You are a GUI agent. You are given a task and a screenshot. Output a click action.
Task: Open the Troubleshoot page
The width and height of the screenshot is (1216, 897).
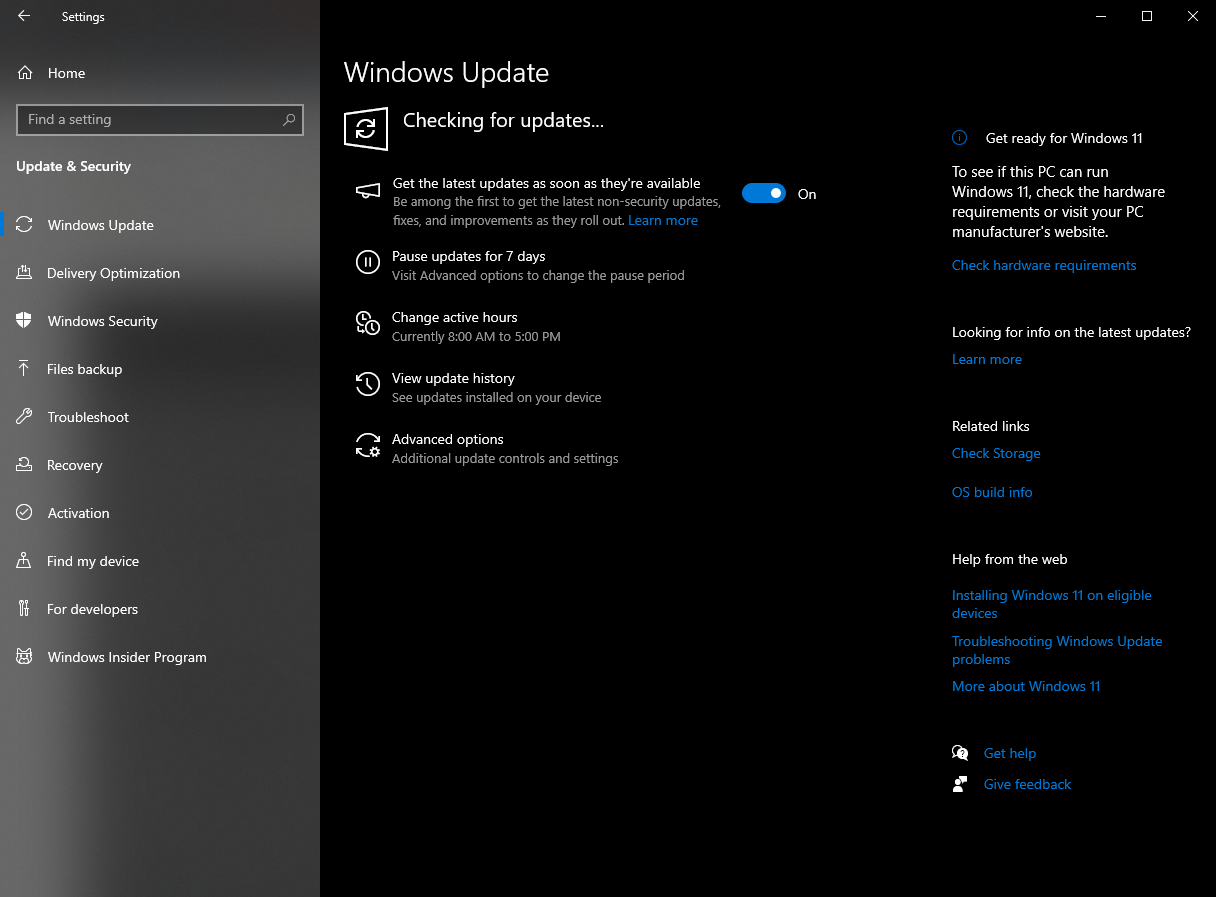tap(160, 417)
